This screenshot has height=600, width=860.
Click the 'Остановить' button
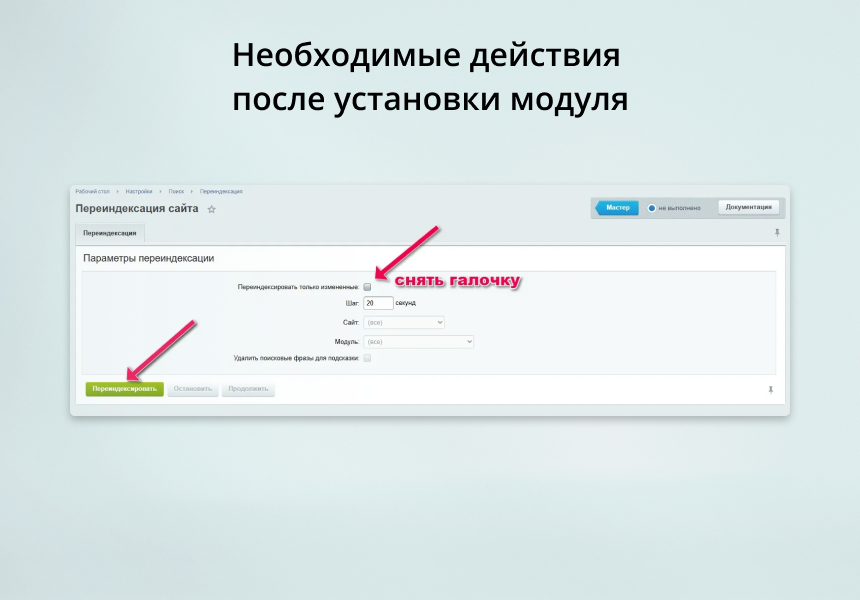click(193, 389)
